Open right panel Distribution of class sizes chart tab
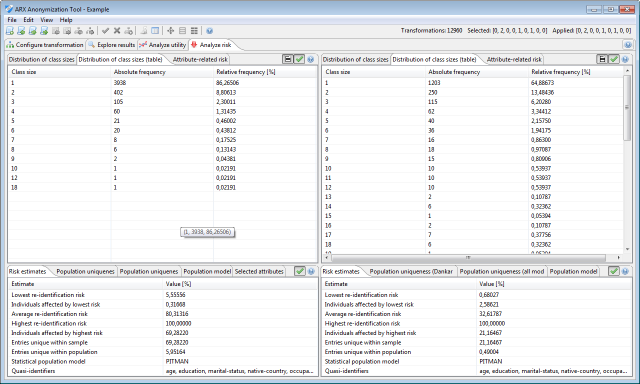This screenshot has width=640, height=384. coord(356,60)
